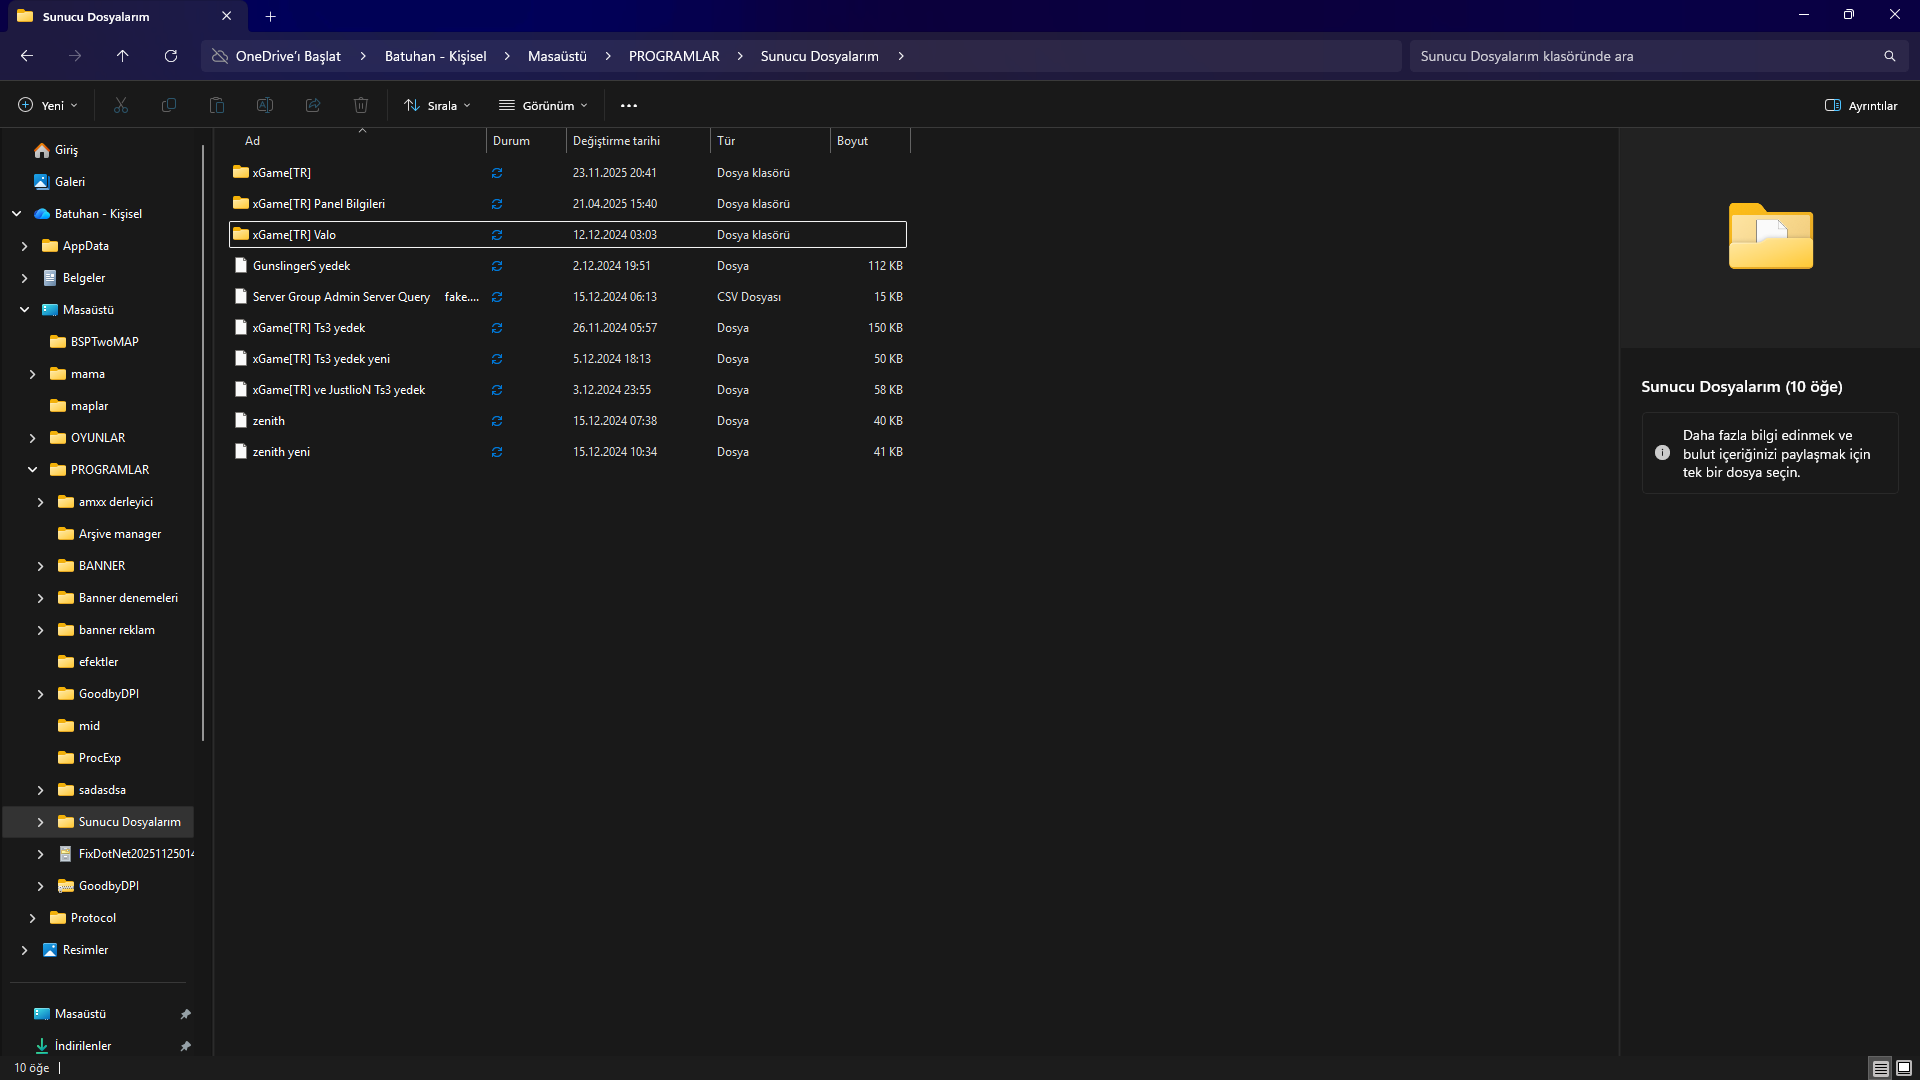Image resolution: width=1920 pixels, height=1080 pixels.
Task: Expand the AppData folder in sidebar
Action: [x=25, y=246]
